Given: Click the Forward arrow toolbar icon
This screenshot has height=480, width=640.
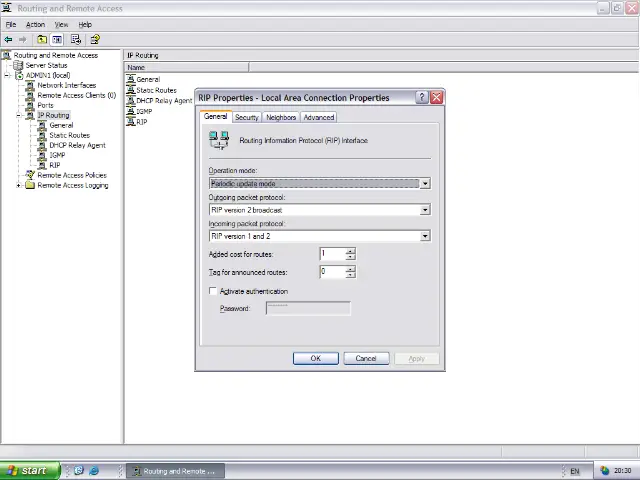Looking at the screenshot, I should pyautogui.click(x=22, y=40).
